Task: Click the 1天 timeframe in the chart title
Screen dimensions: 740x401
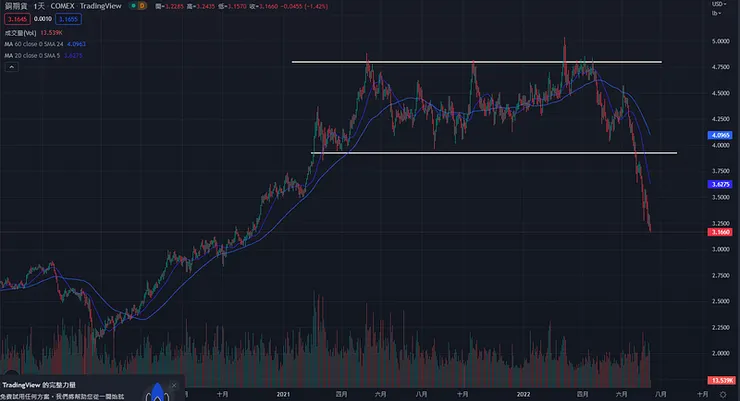Action: (39, 6)
